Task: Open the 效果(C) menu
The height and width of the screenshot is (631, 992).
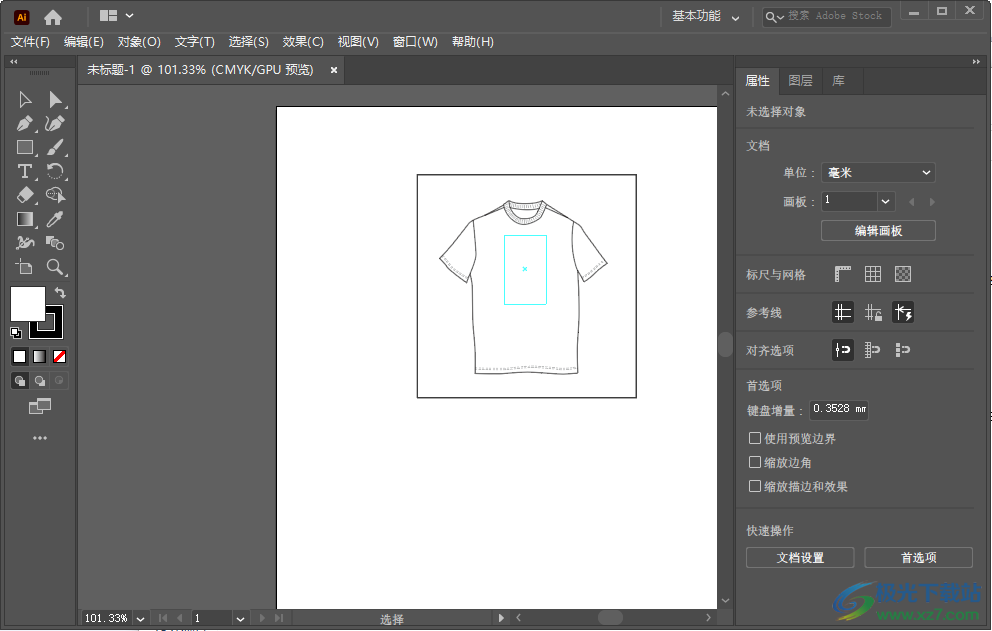Action: [303, 42]
